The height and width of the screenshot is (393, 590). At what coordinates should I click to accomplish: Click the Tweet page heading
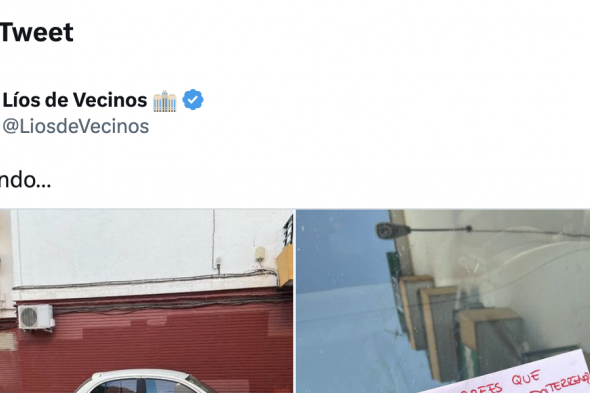coord(36,32)
